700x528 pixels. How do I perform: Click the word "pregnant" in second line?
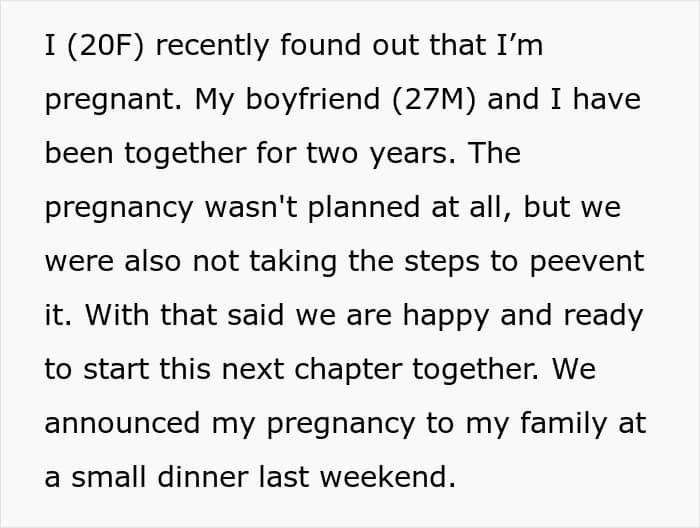pyautogui.click(x=113, y=100)
